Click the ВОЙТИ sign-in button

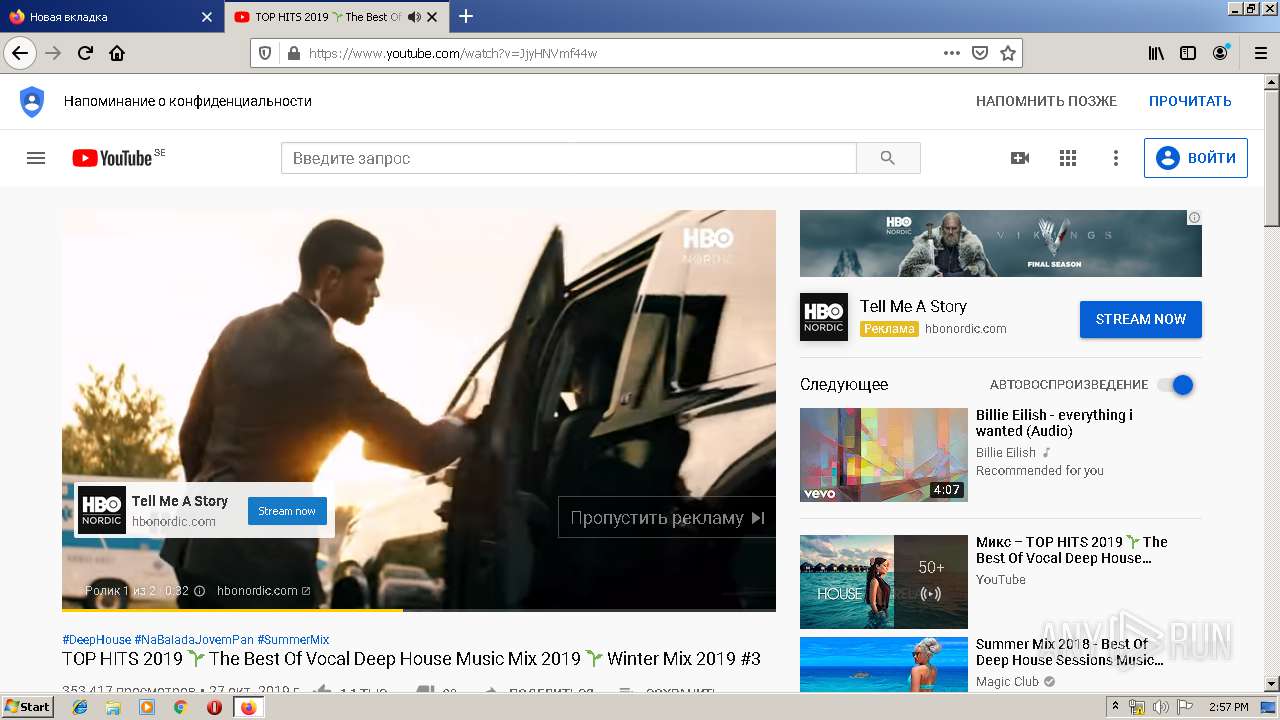click(x=1196, y=158)
